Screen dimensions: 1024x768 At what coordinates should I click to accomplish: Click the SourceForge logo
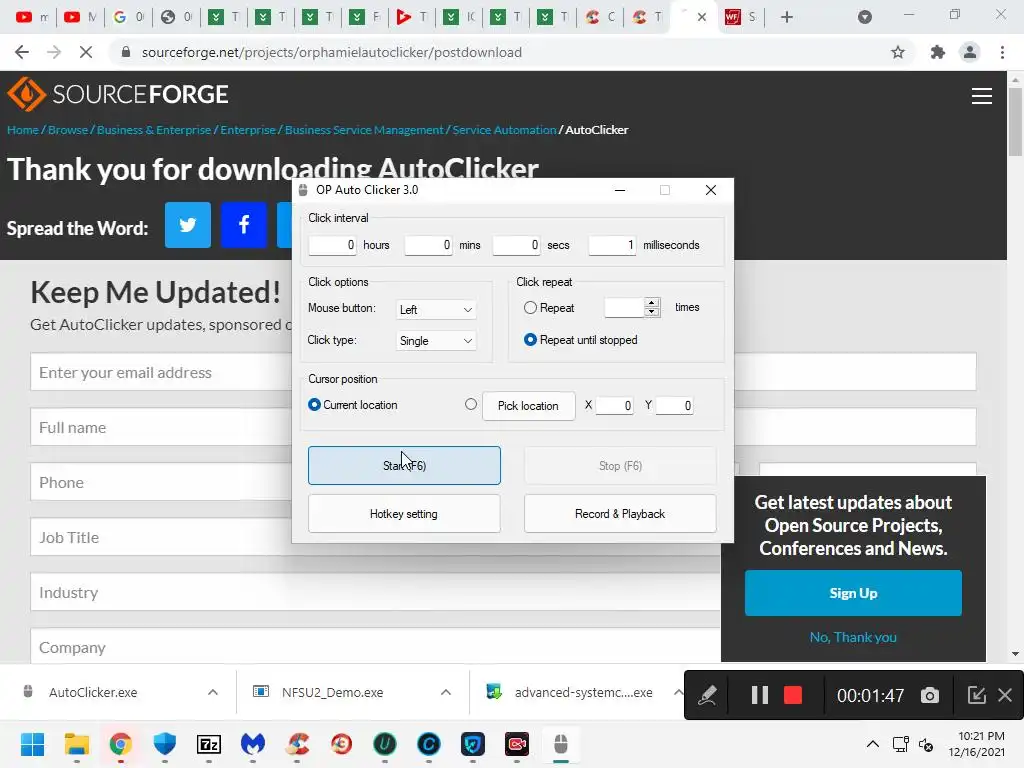coord(118,95)
